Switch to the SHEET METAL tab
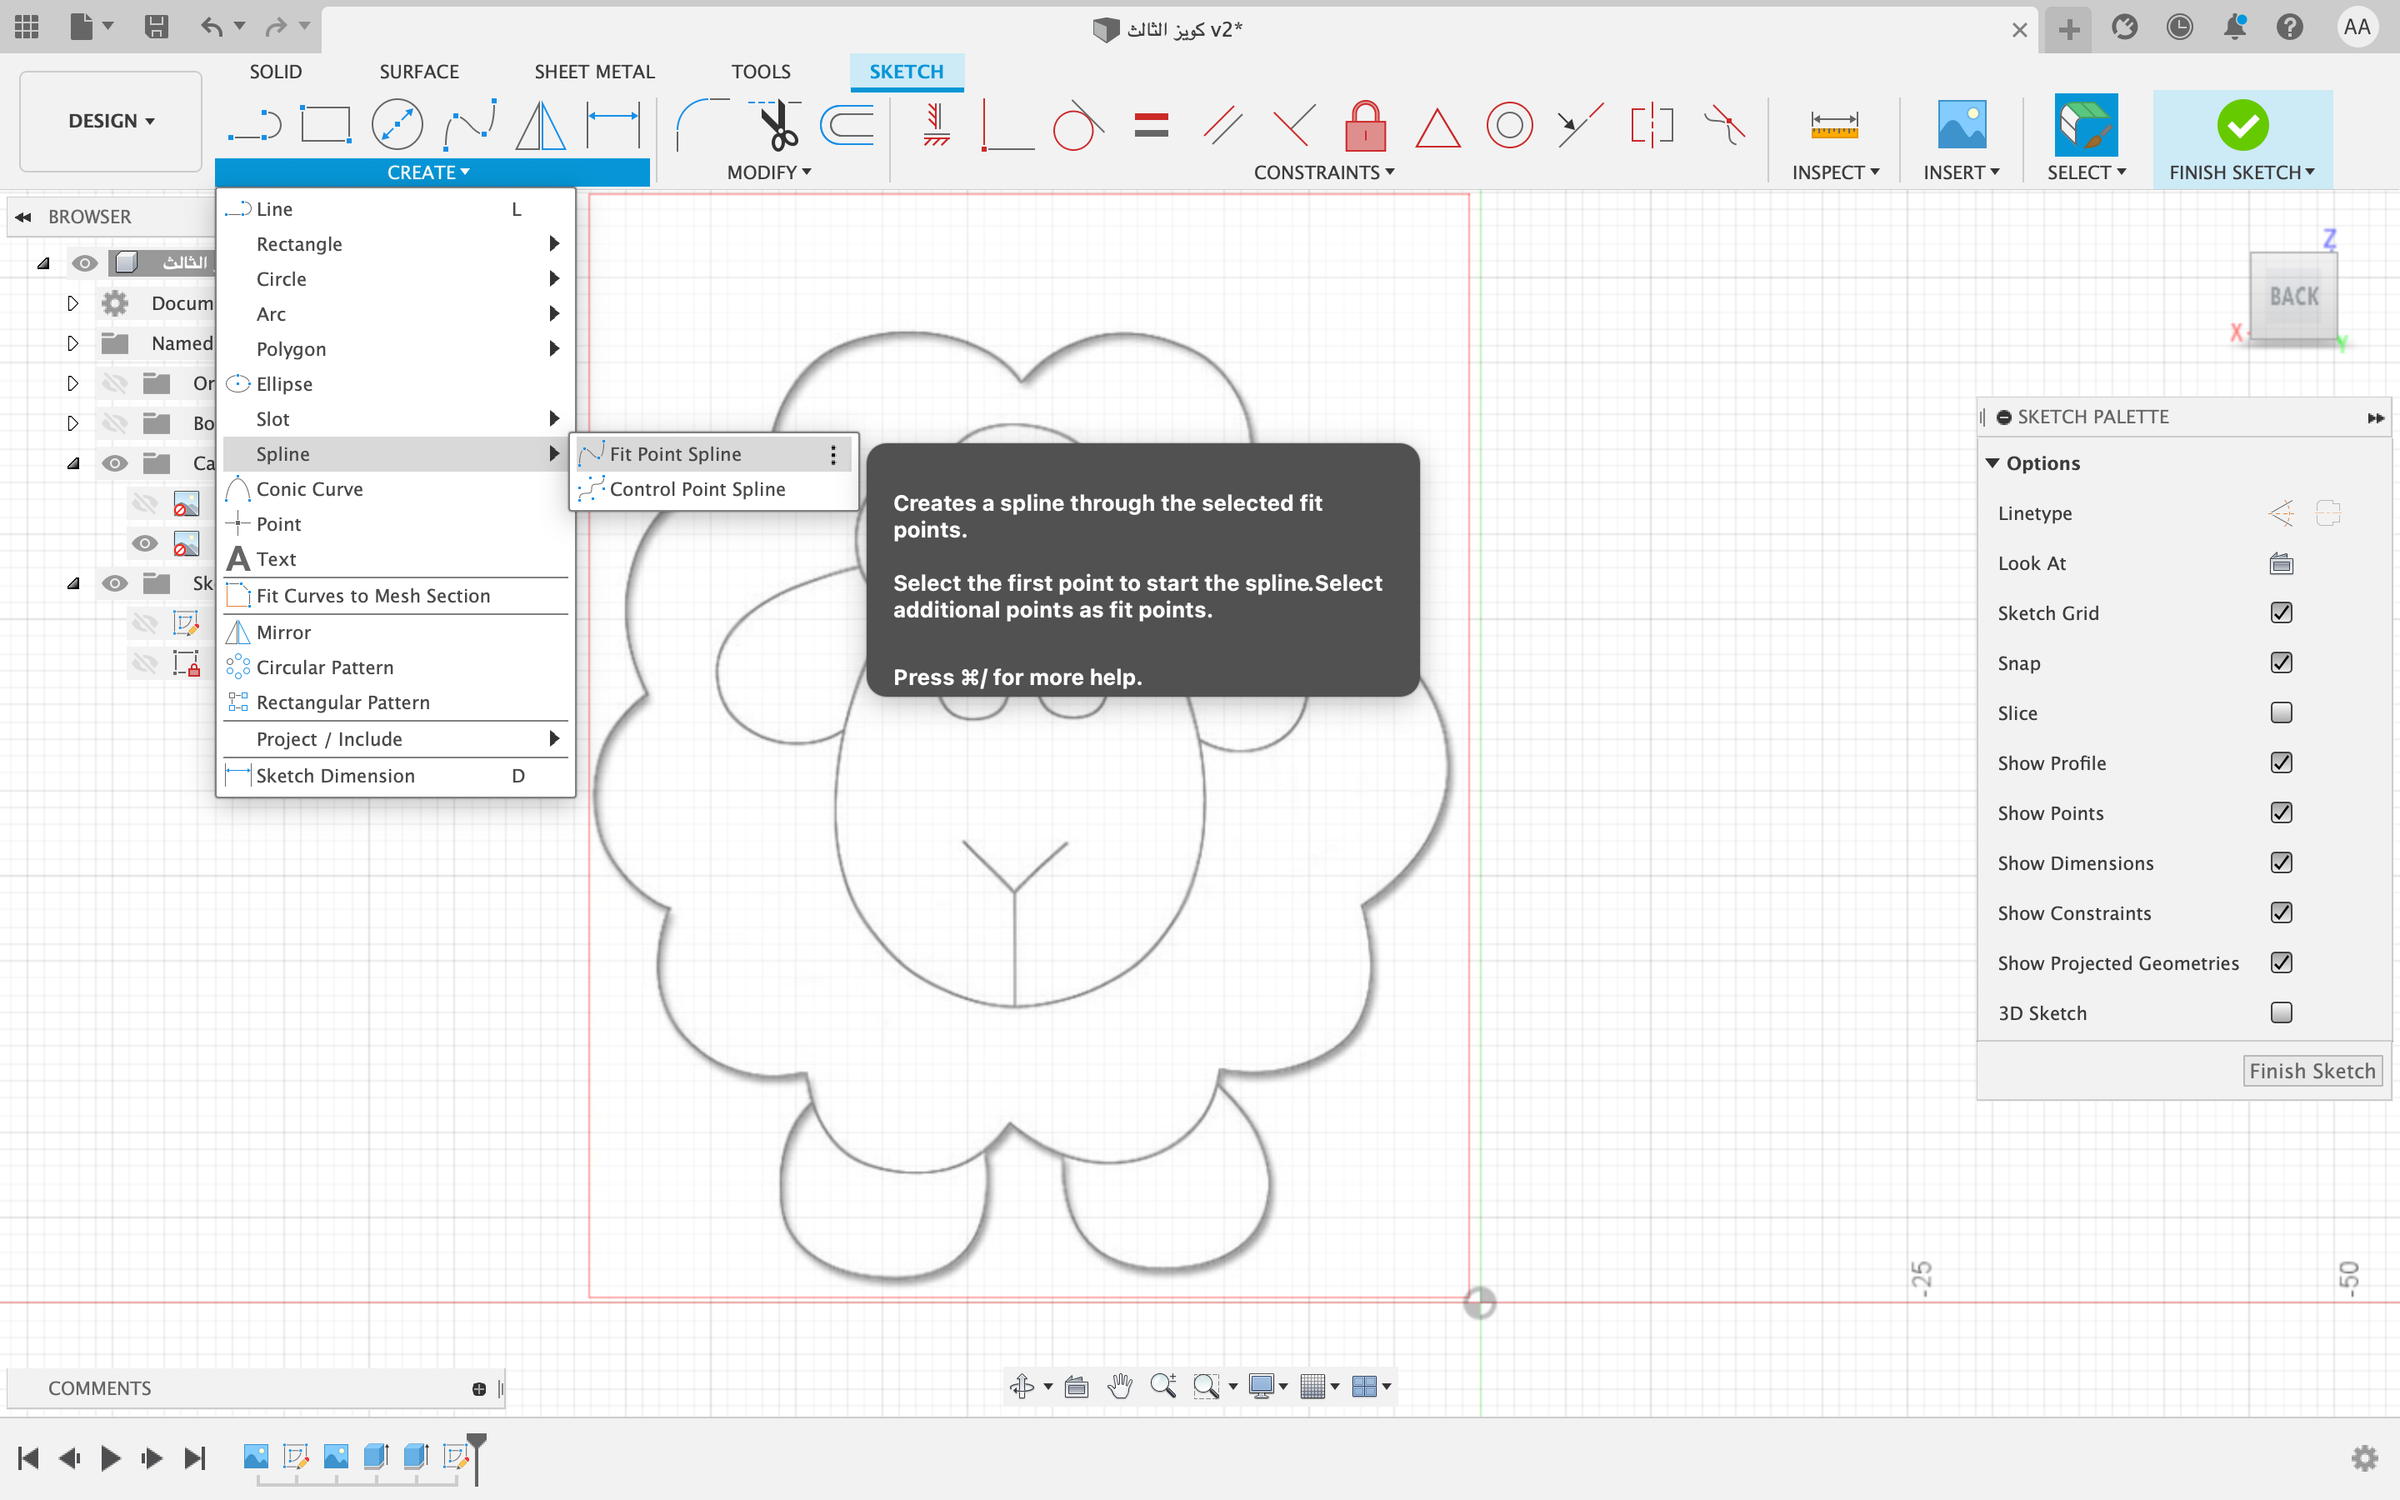The height and width of the screenshot is (1500, 2400). pyautogui.click(x=594, y=72)
